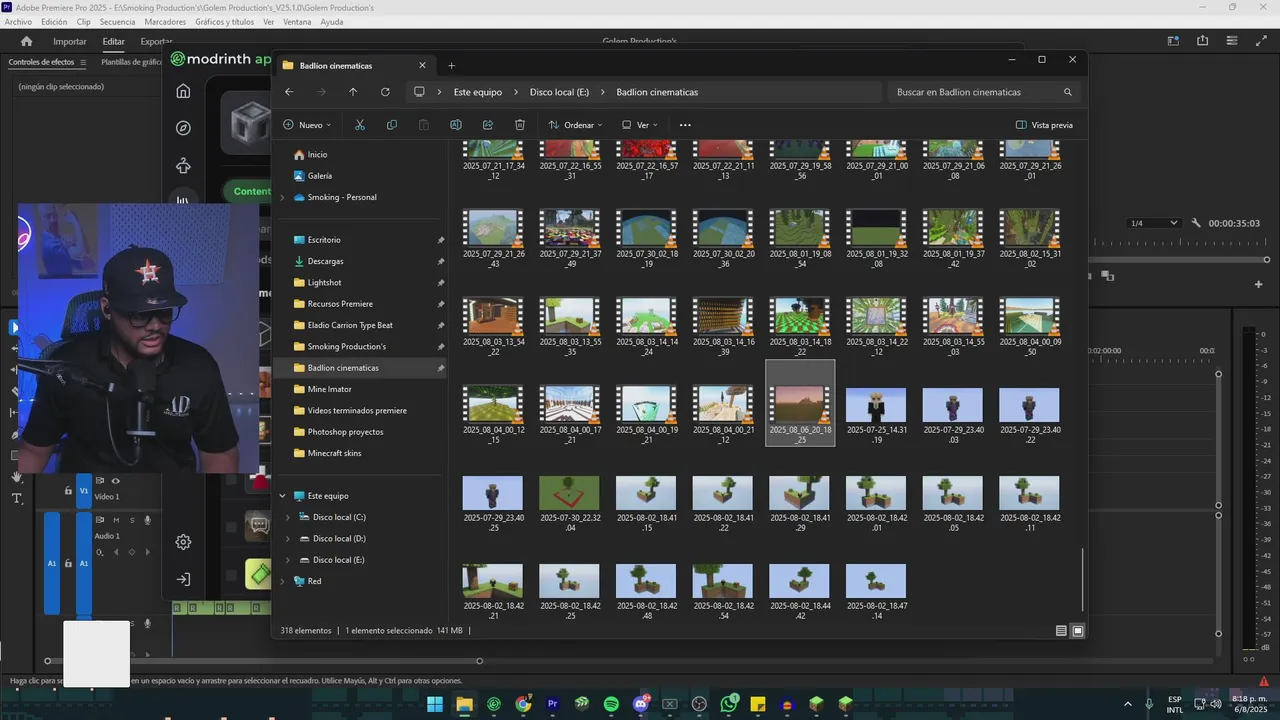Click the Copy icon in Explorer toolbar
This screenshot has height=720, width=1280.
(x=392, y=125)
